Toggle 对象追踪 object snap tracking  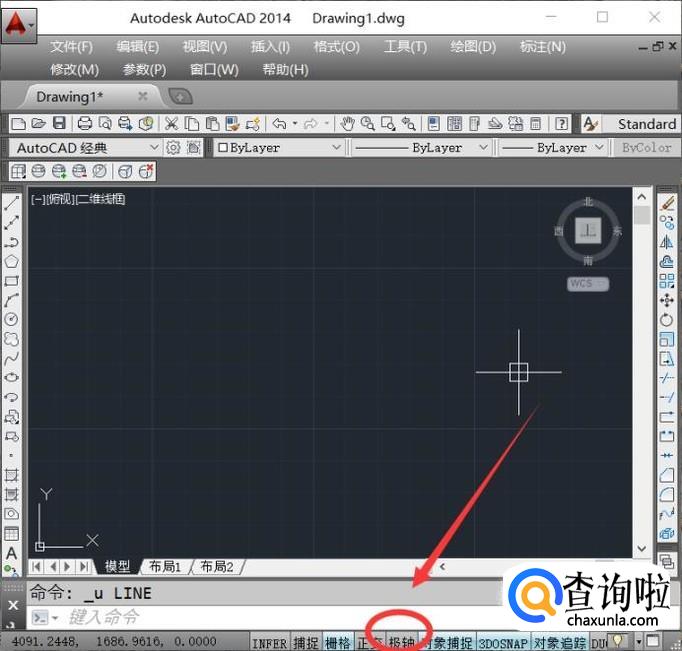click(x=560, y=643)
